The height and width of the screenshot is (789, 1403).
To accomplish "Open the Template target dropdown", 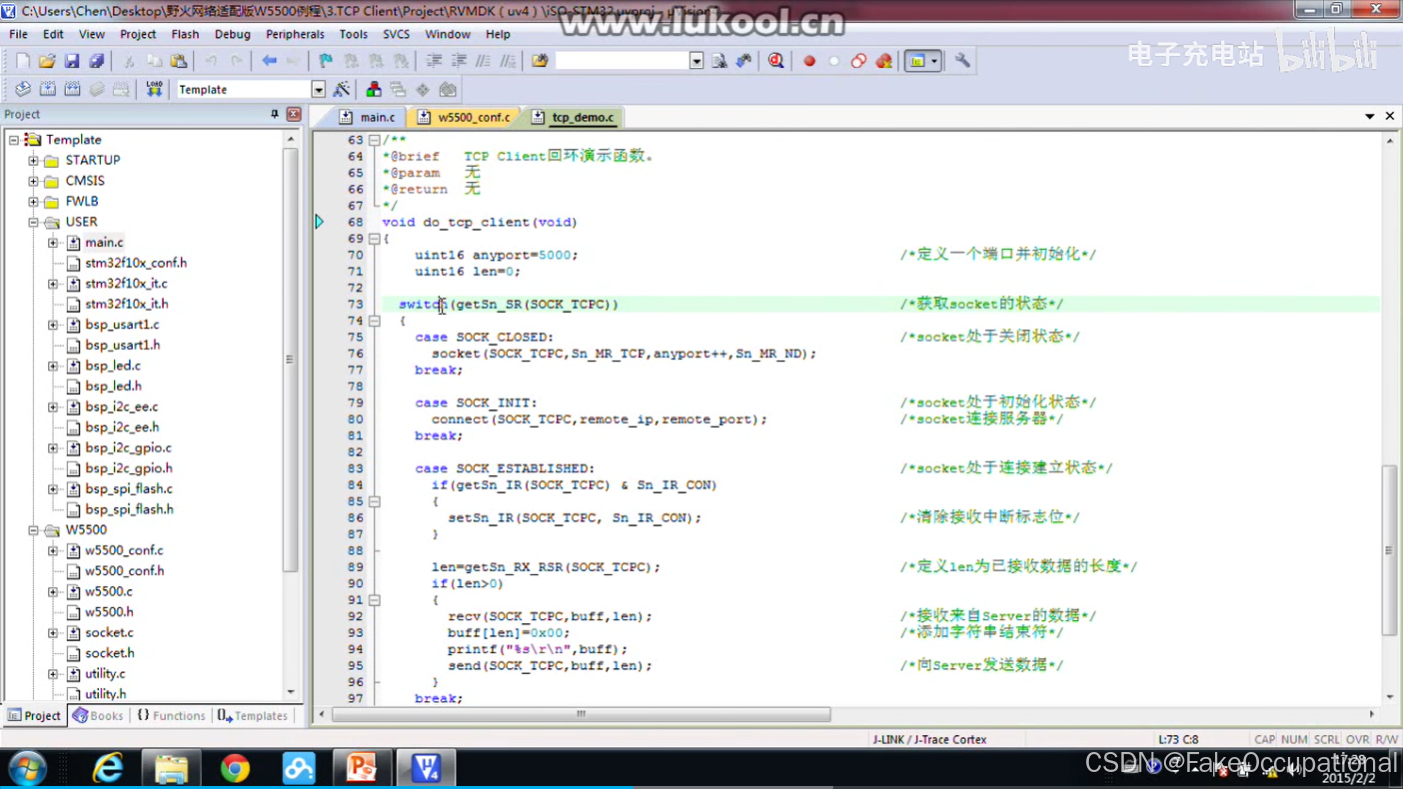I will click(318, 90).
